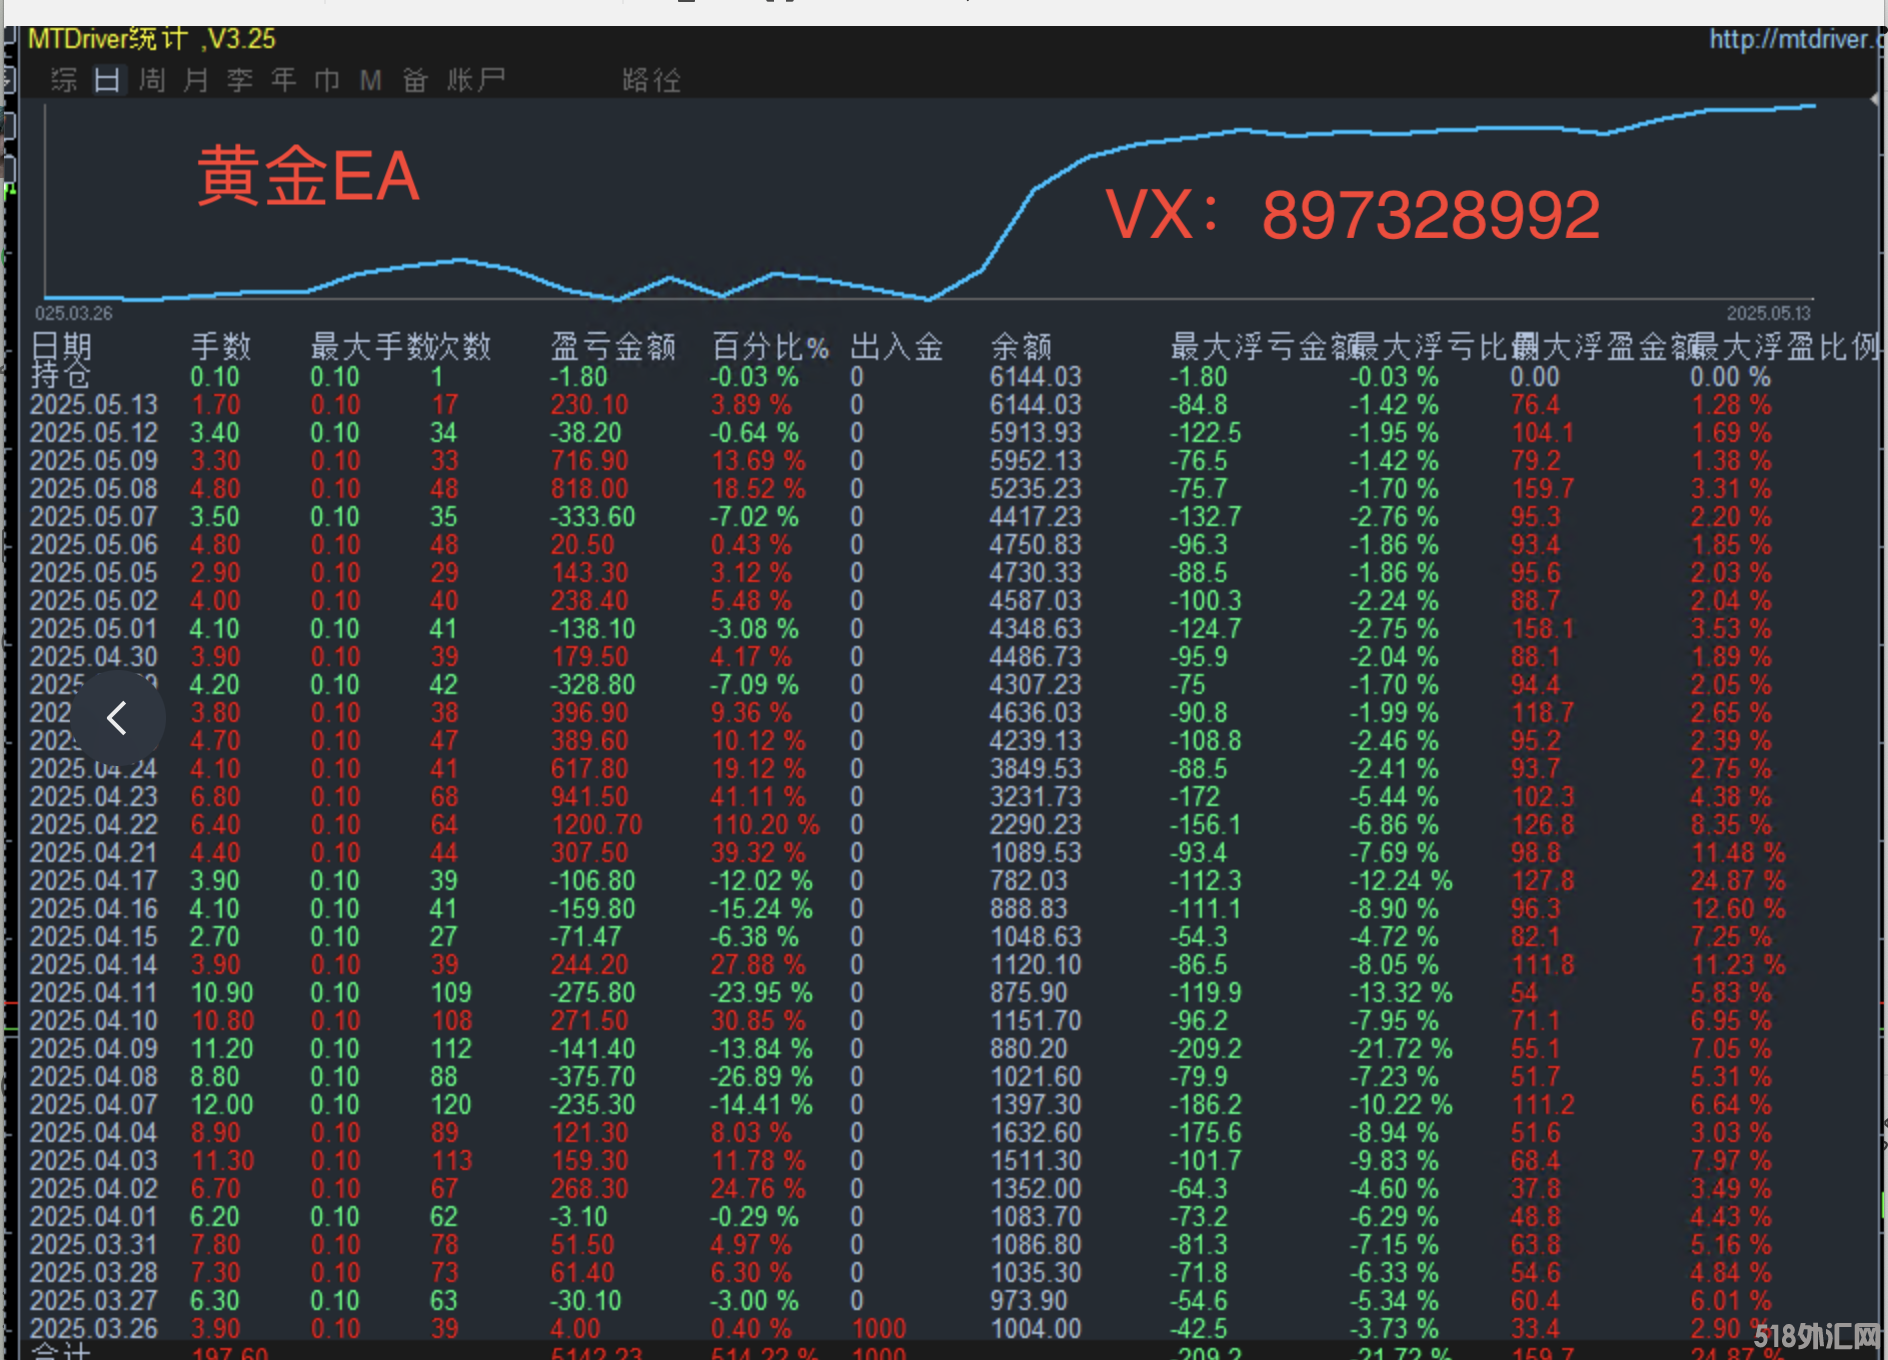Select the 季 quarterly tab
Screen dimensions: 1888x1360
(240, 80)
